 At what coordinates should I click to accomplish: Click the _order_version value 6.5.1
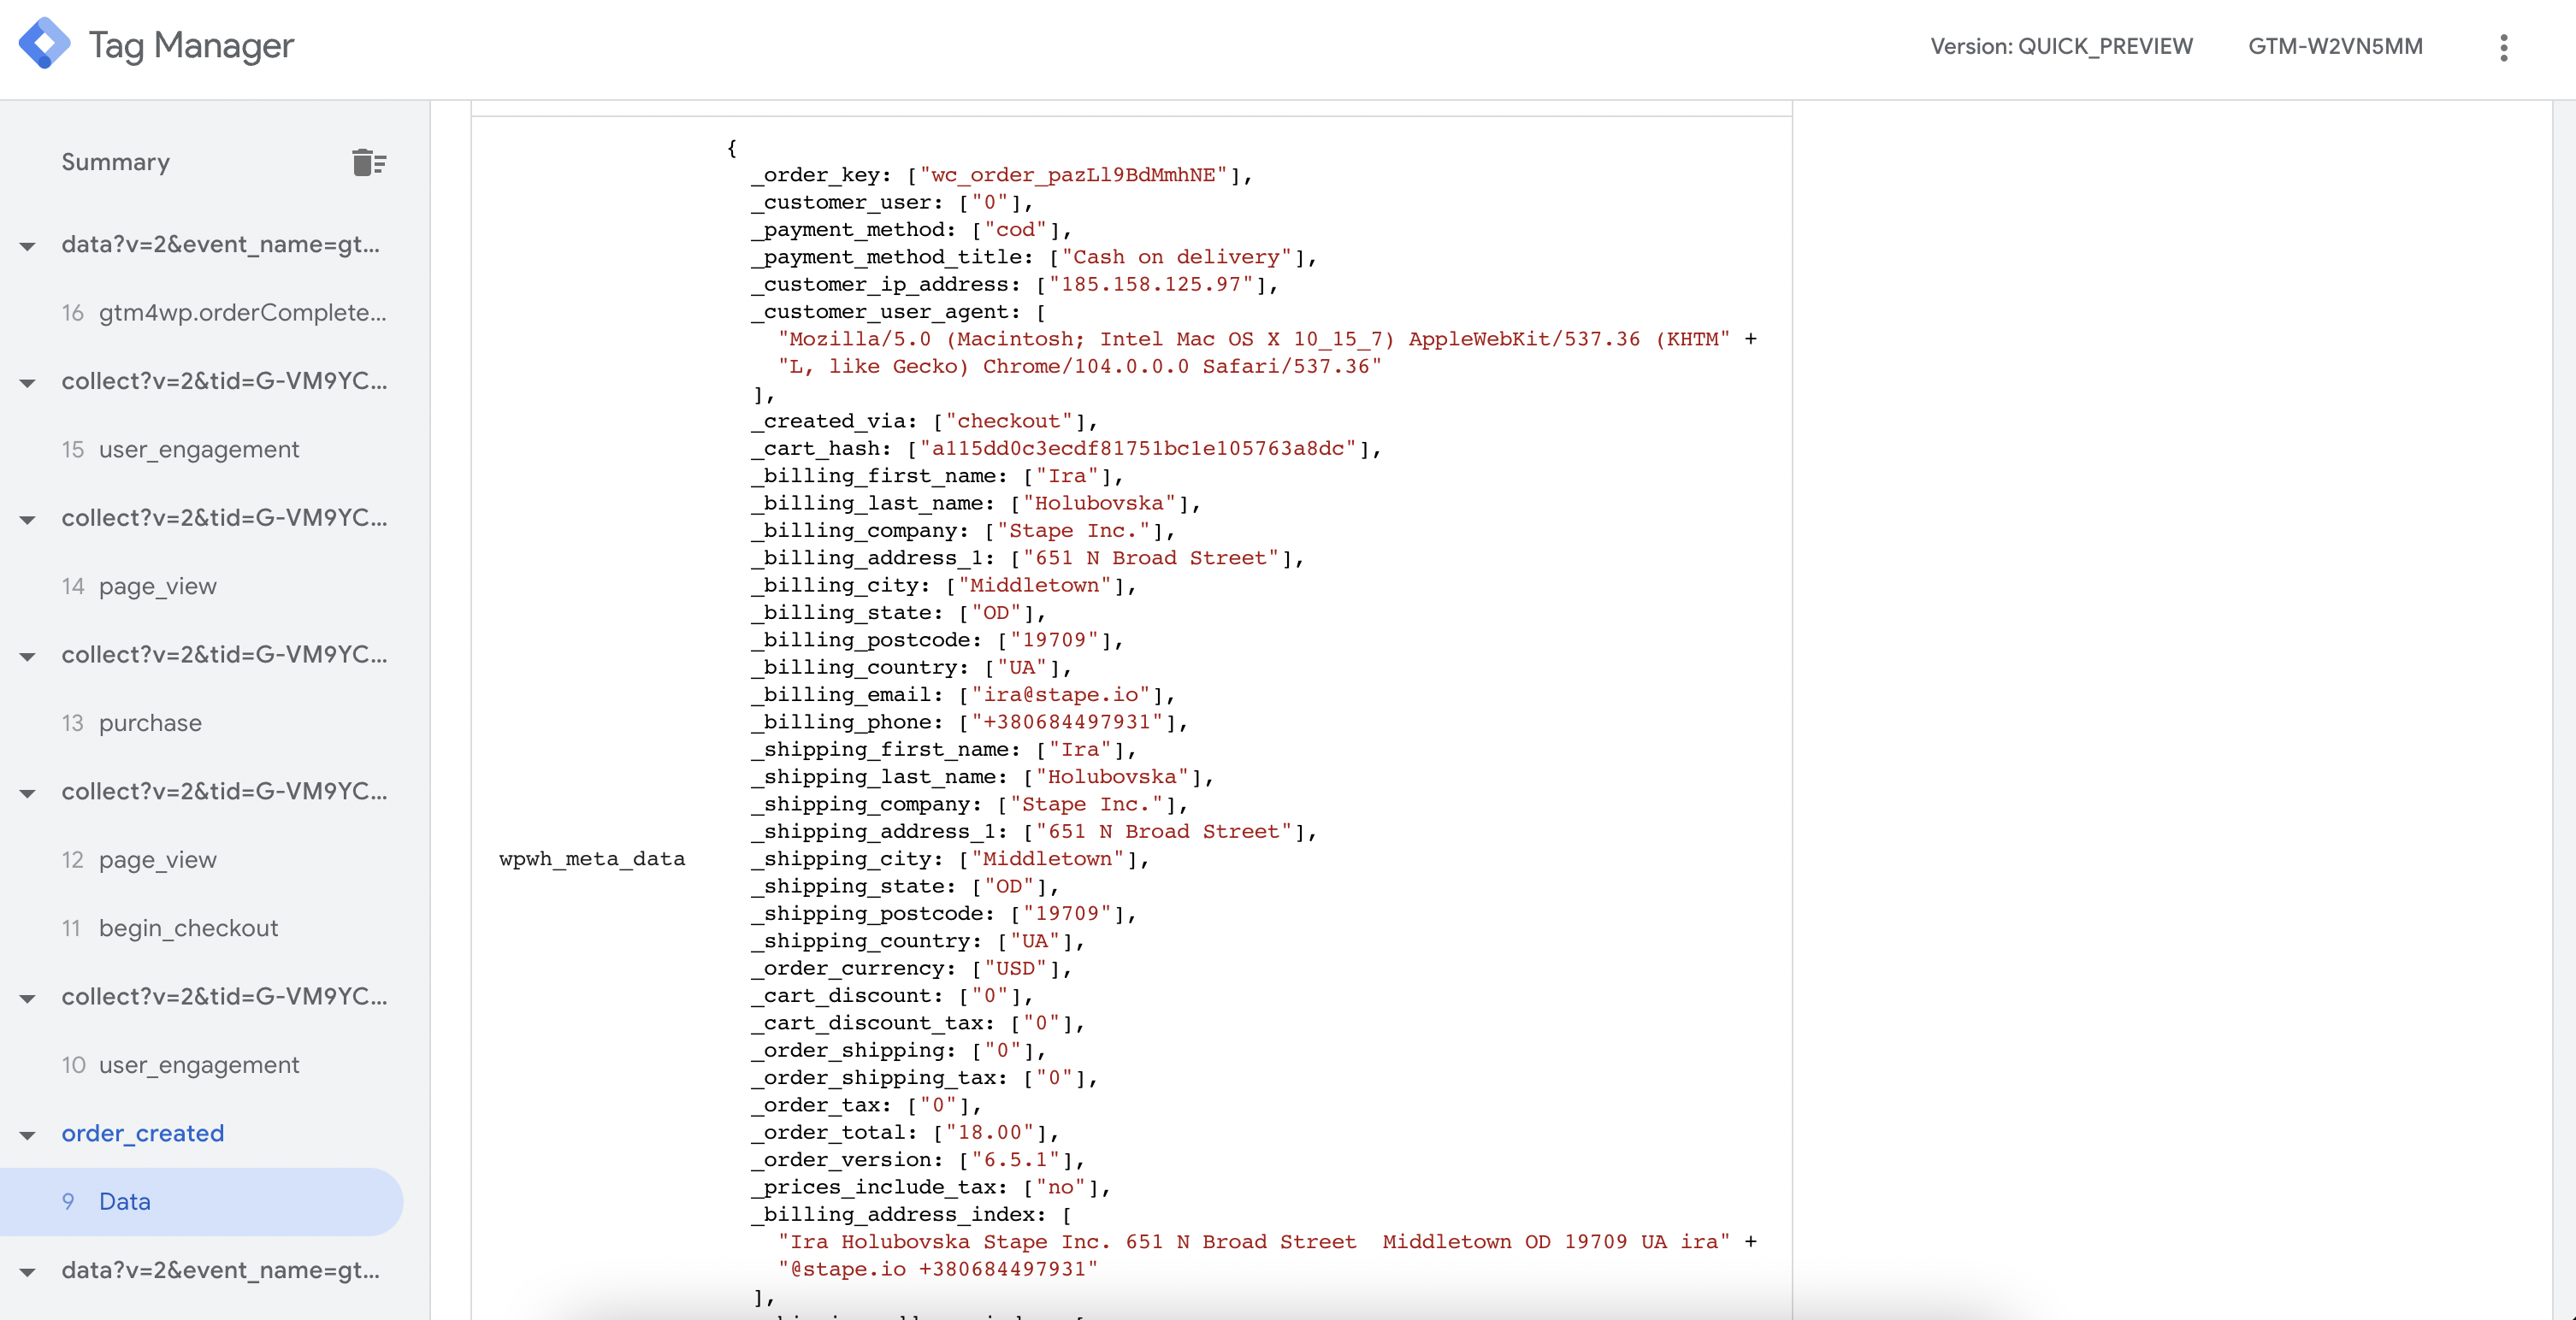tap(1015, 1160)
